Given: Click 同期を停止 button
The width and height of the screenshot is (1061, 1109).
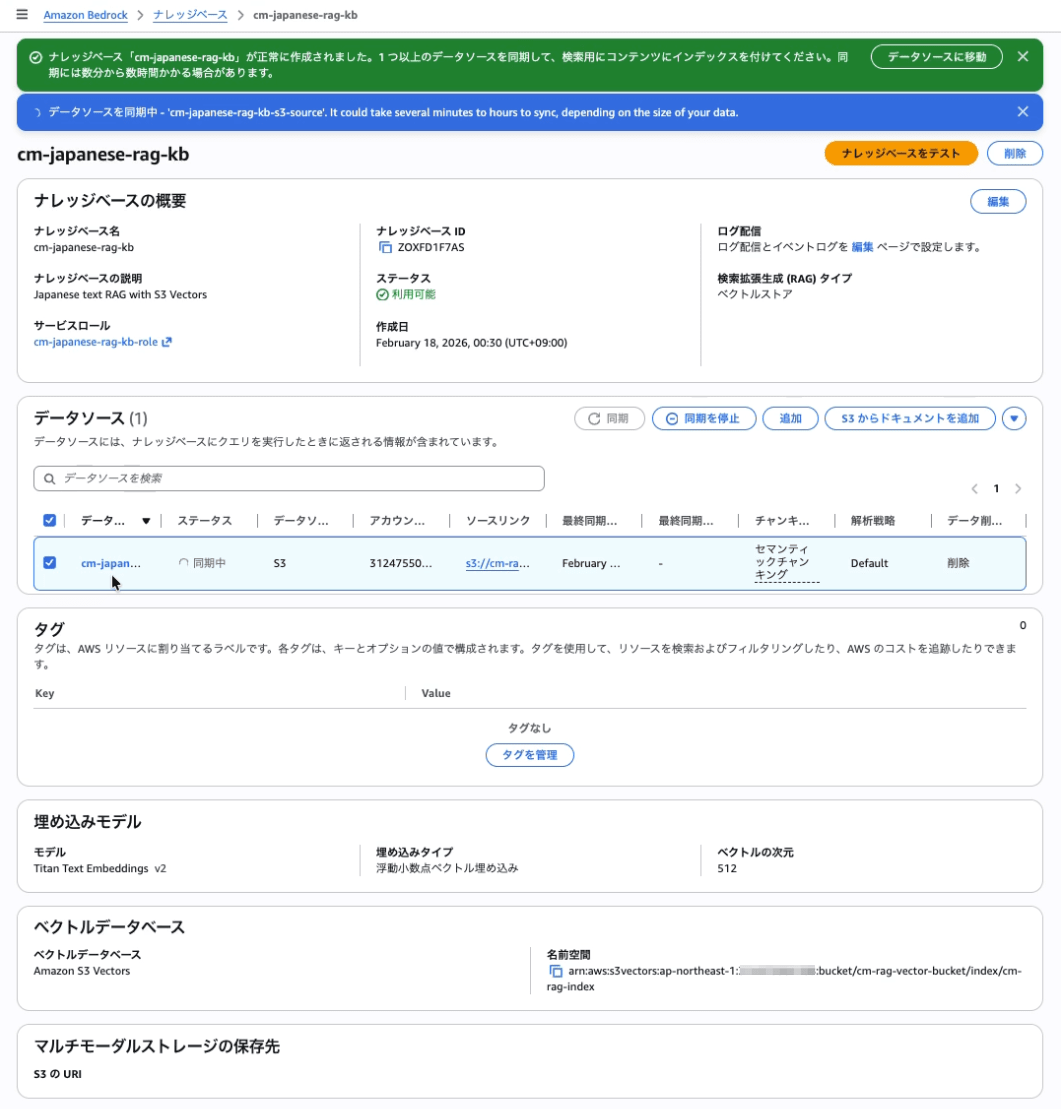Looking at the screenshot, I should coord(704,419).
